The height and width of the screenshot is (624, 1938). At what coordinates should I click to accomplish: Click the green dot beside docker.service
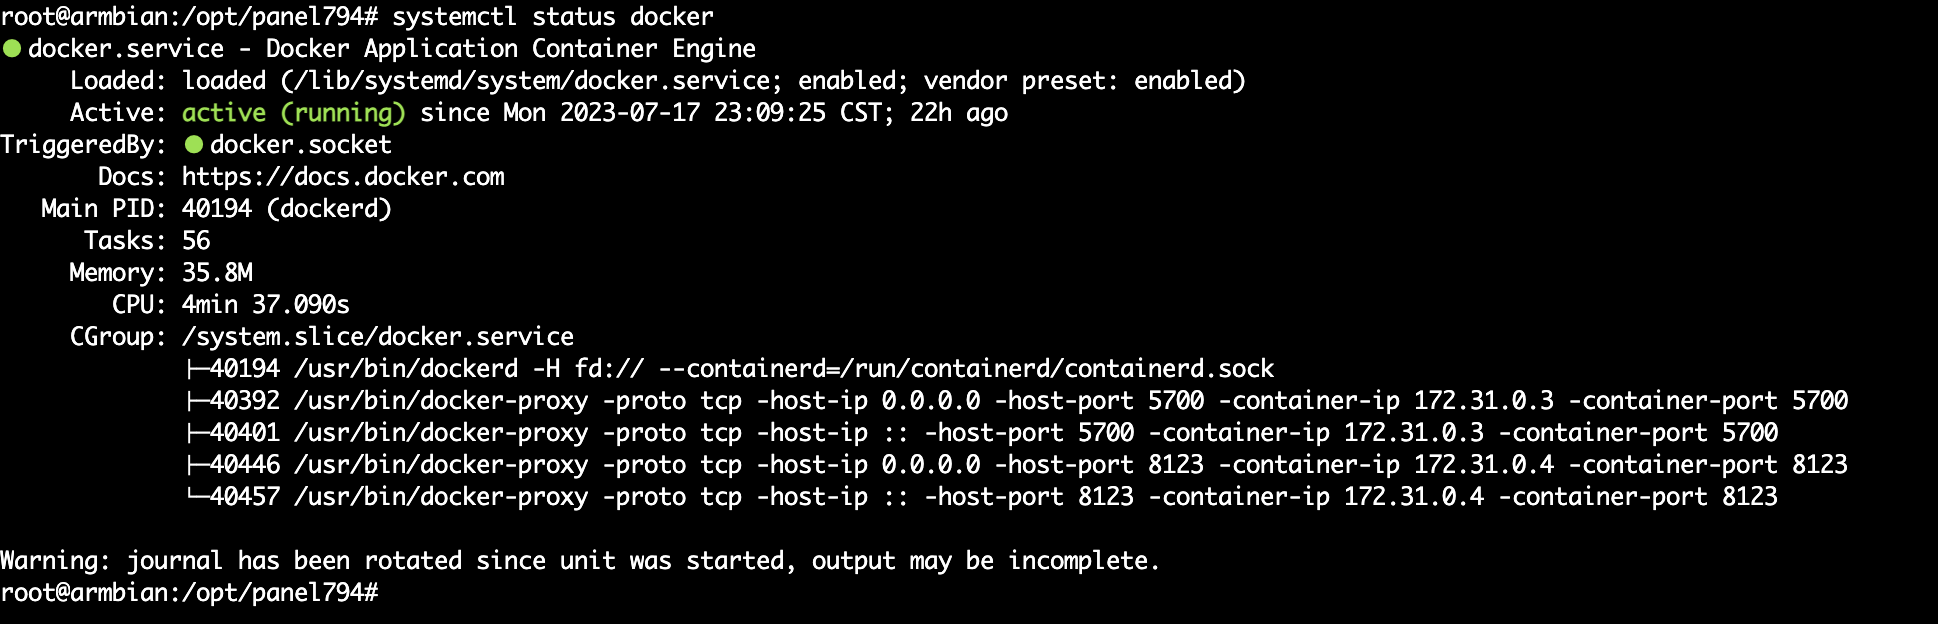(12, 49)
